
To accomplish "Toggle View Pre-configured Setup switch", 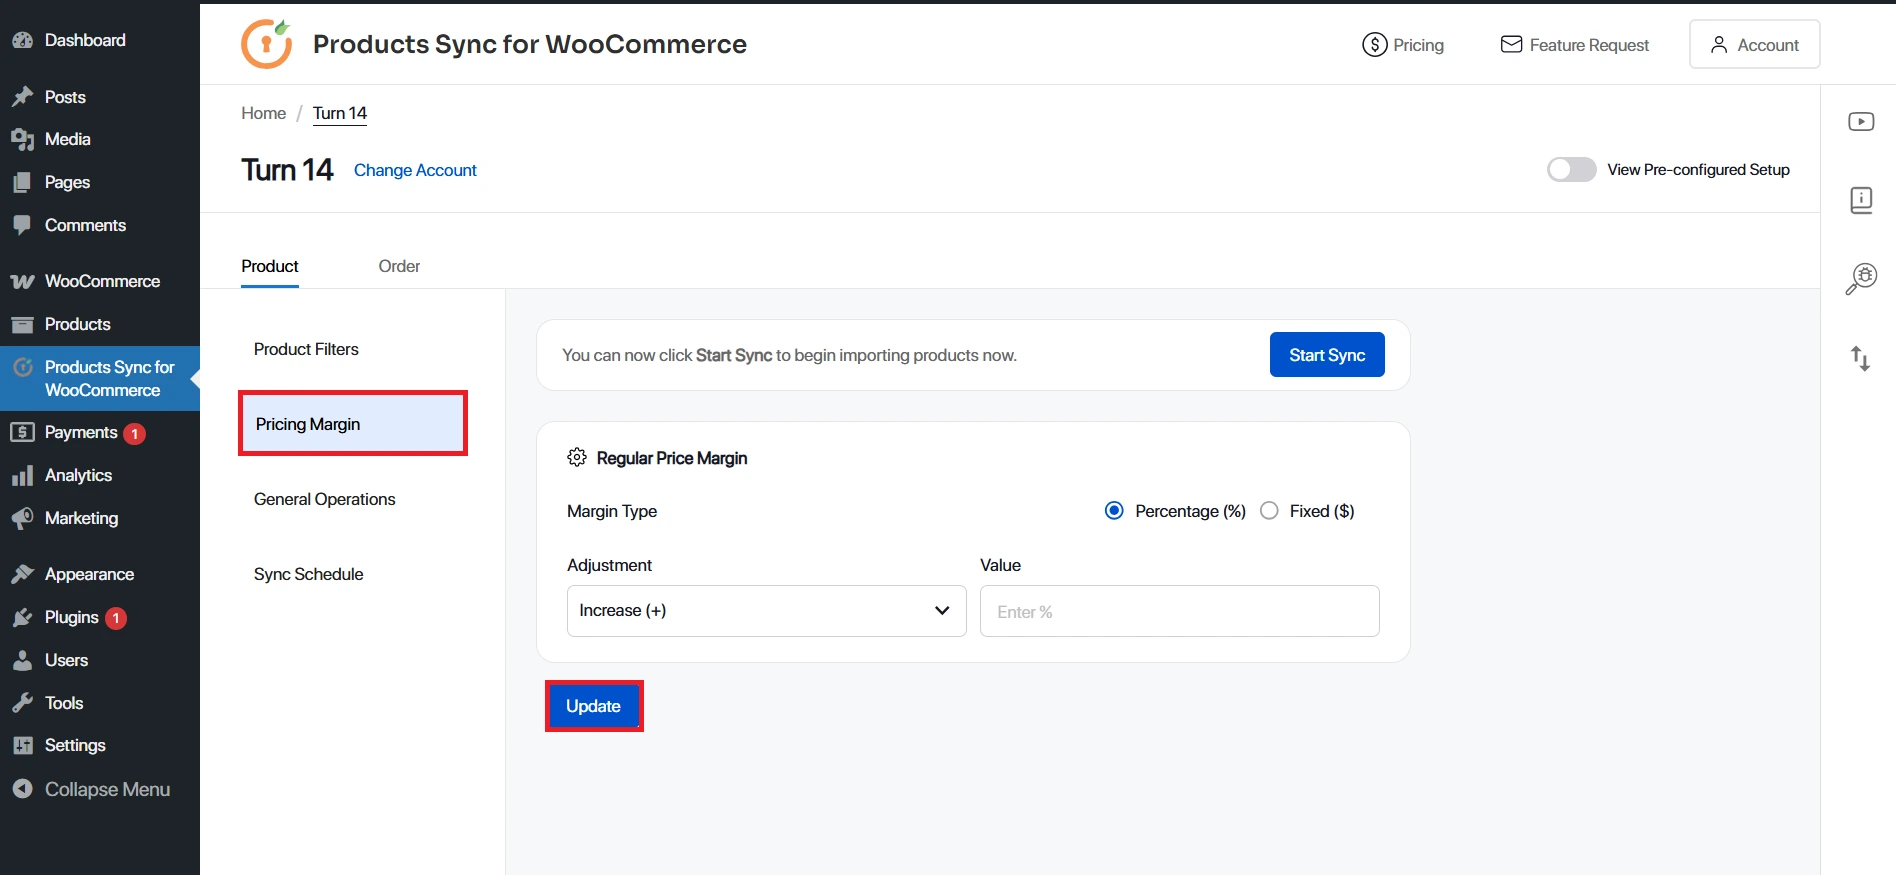I will [1571, 169].
